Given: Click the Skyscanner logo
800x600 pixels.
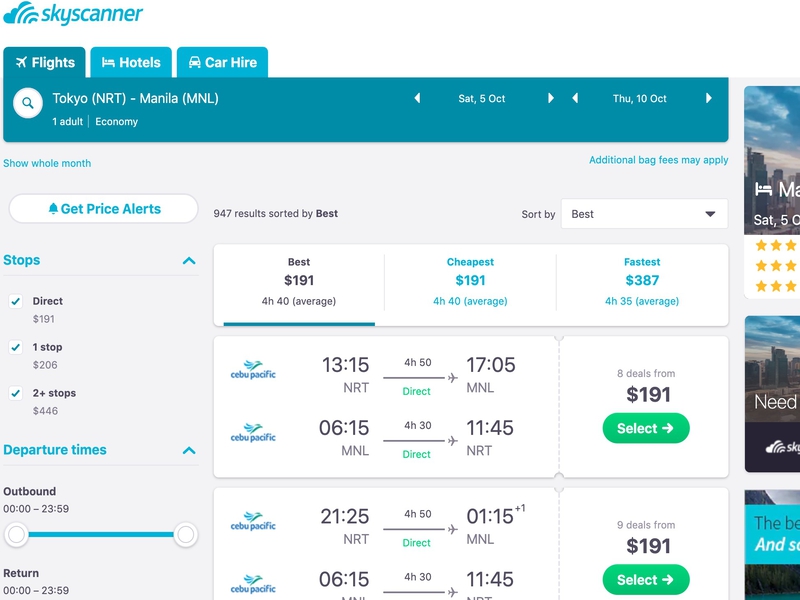Looking at the screenshot, I should click(x=73, y=13).
